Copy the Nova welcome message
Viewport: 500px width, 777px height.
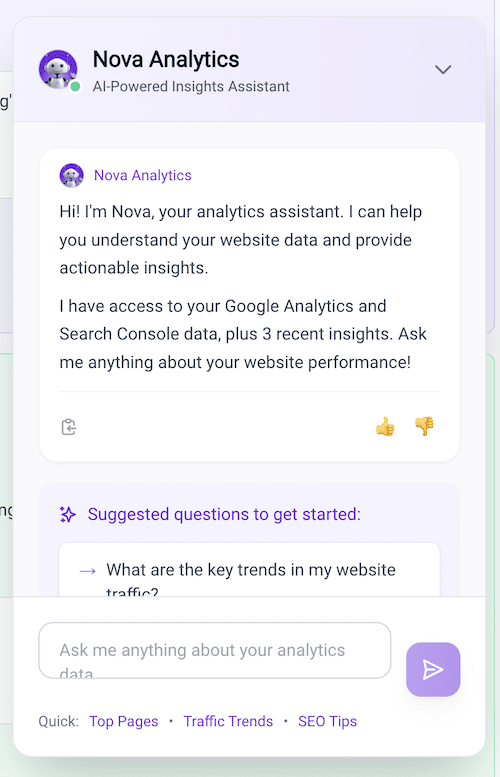69,427
